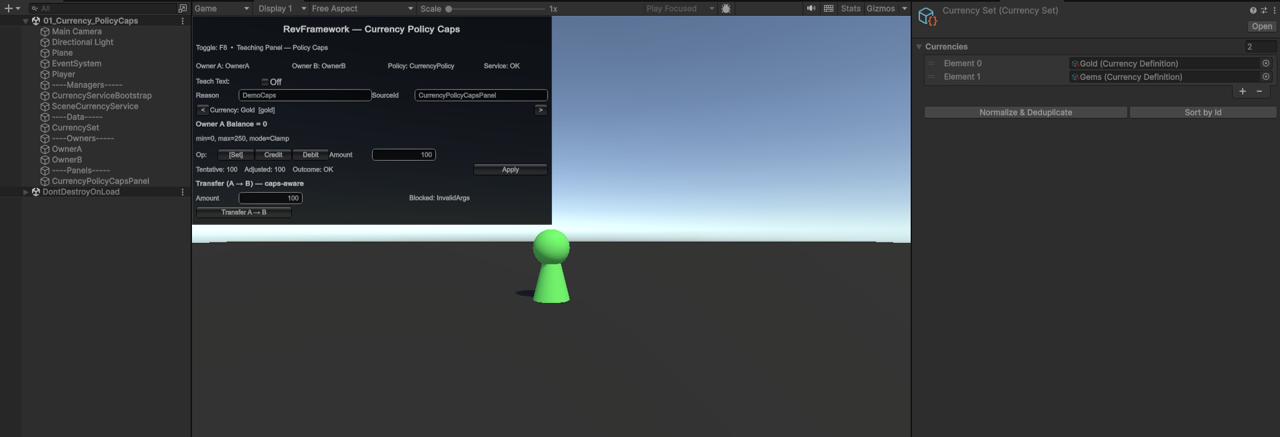Toggle the Teach Text checkbox
The height and width of the screenshot is (437, 1280).
coord(265,82)
